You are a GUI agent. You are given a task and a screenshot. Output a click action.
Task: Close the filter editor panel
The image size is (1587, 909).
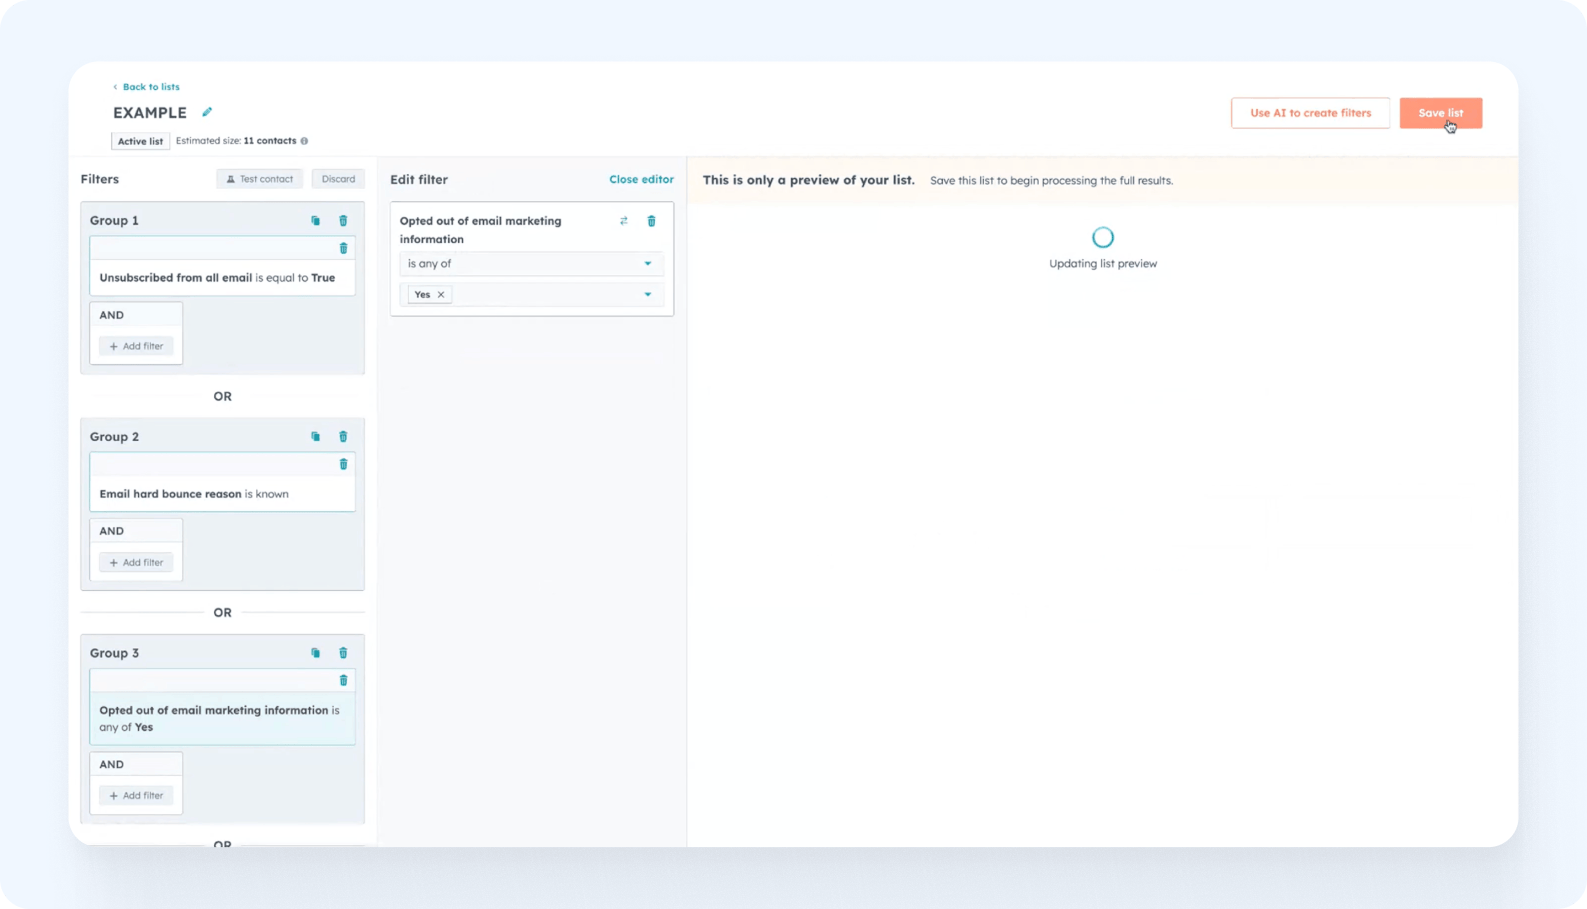[x=641, y=180]
